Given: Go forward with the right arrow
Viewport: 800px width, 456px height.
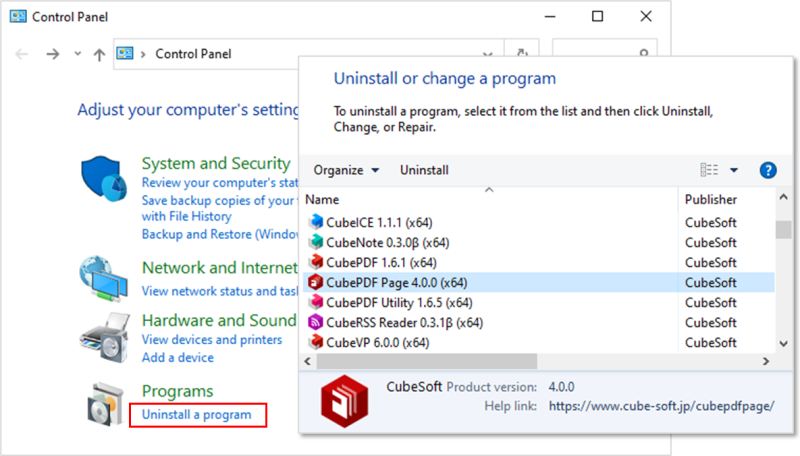Looking at the screenshot, I should [x=53, y=54].
